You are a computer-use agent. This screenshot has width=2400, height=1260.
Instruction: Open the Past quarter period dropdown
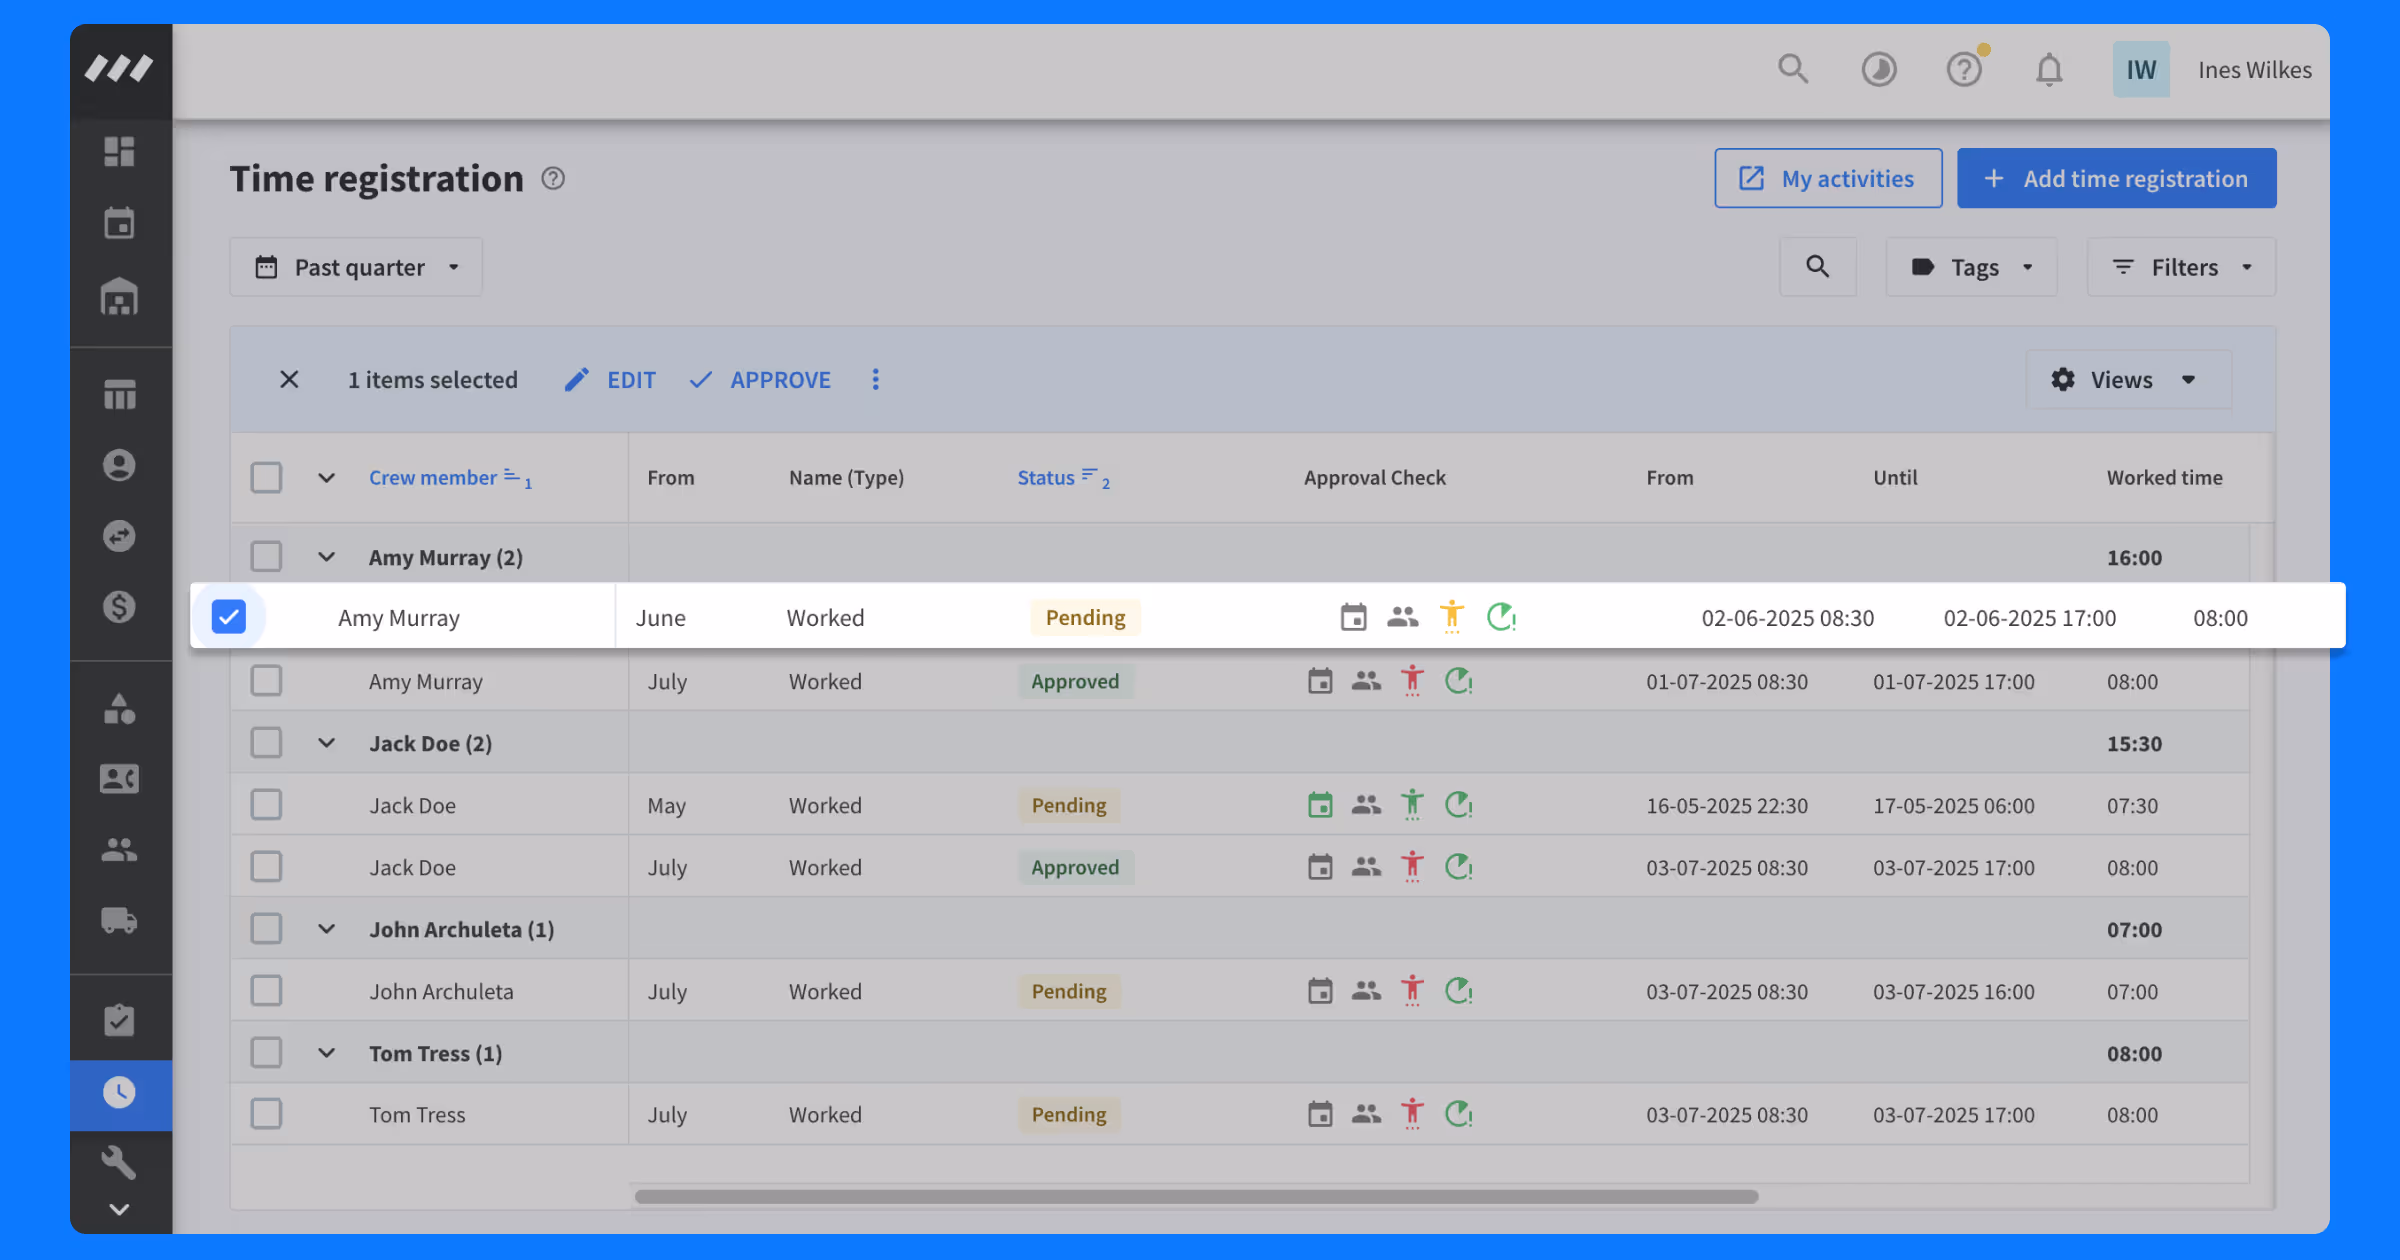pos(356,267)
